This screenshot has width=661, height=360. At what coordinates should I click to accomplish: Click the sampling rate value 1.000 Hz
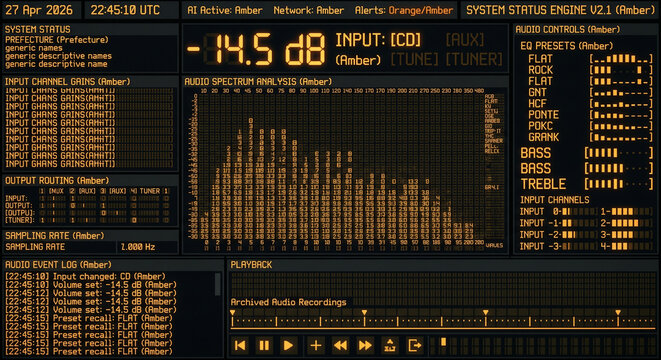138,247
